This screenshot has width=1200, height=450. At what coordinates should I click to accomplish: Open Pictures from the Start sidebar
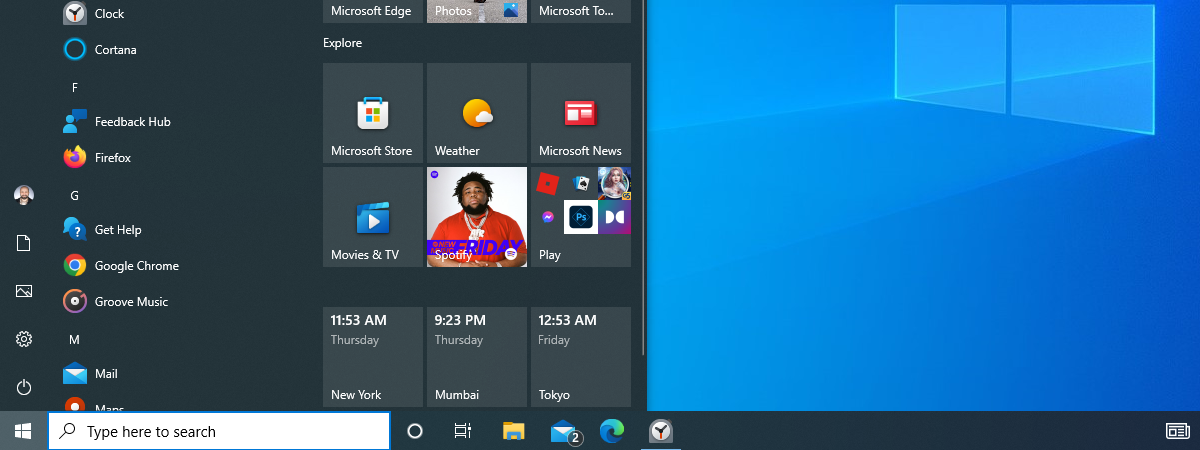(x=24, y=291)
